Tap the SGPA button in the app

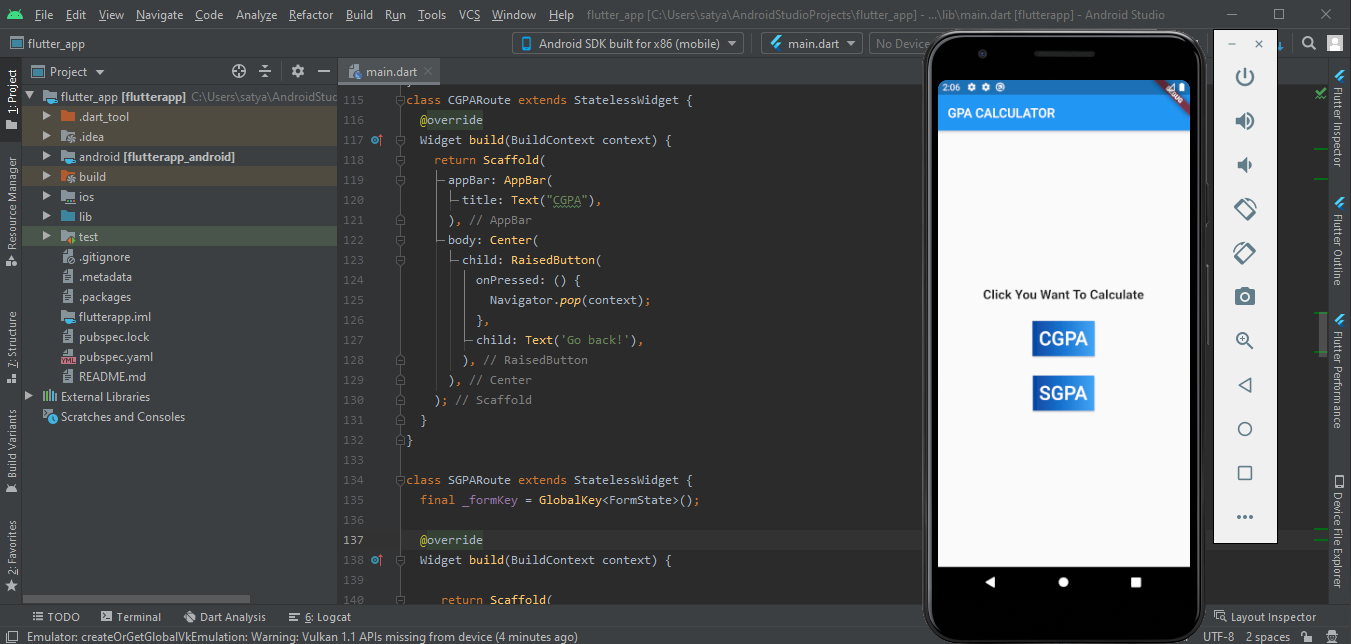pyautogui.click(x=1063, y=393)
